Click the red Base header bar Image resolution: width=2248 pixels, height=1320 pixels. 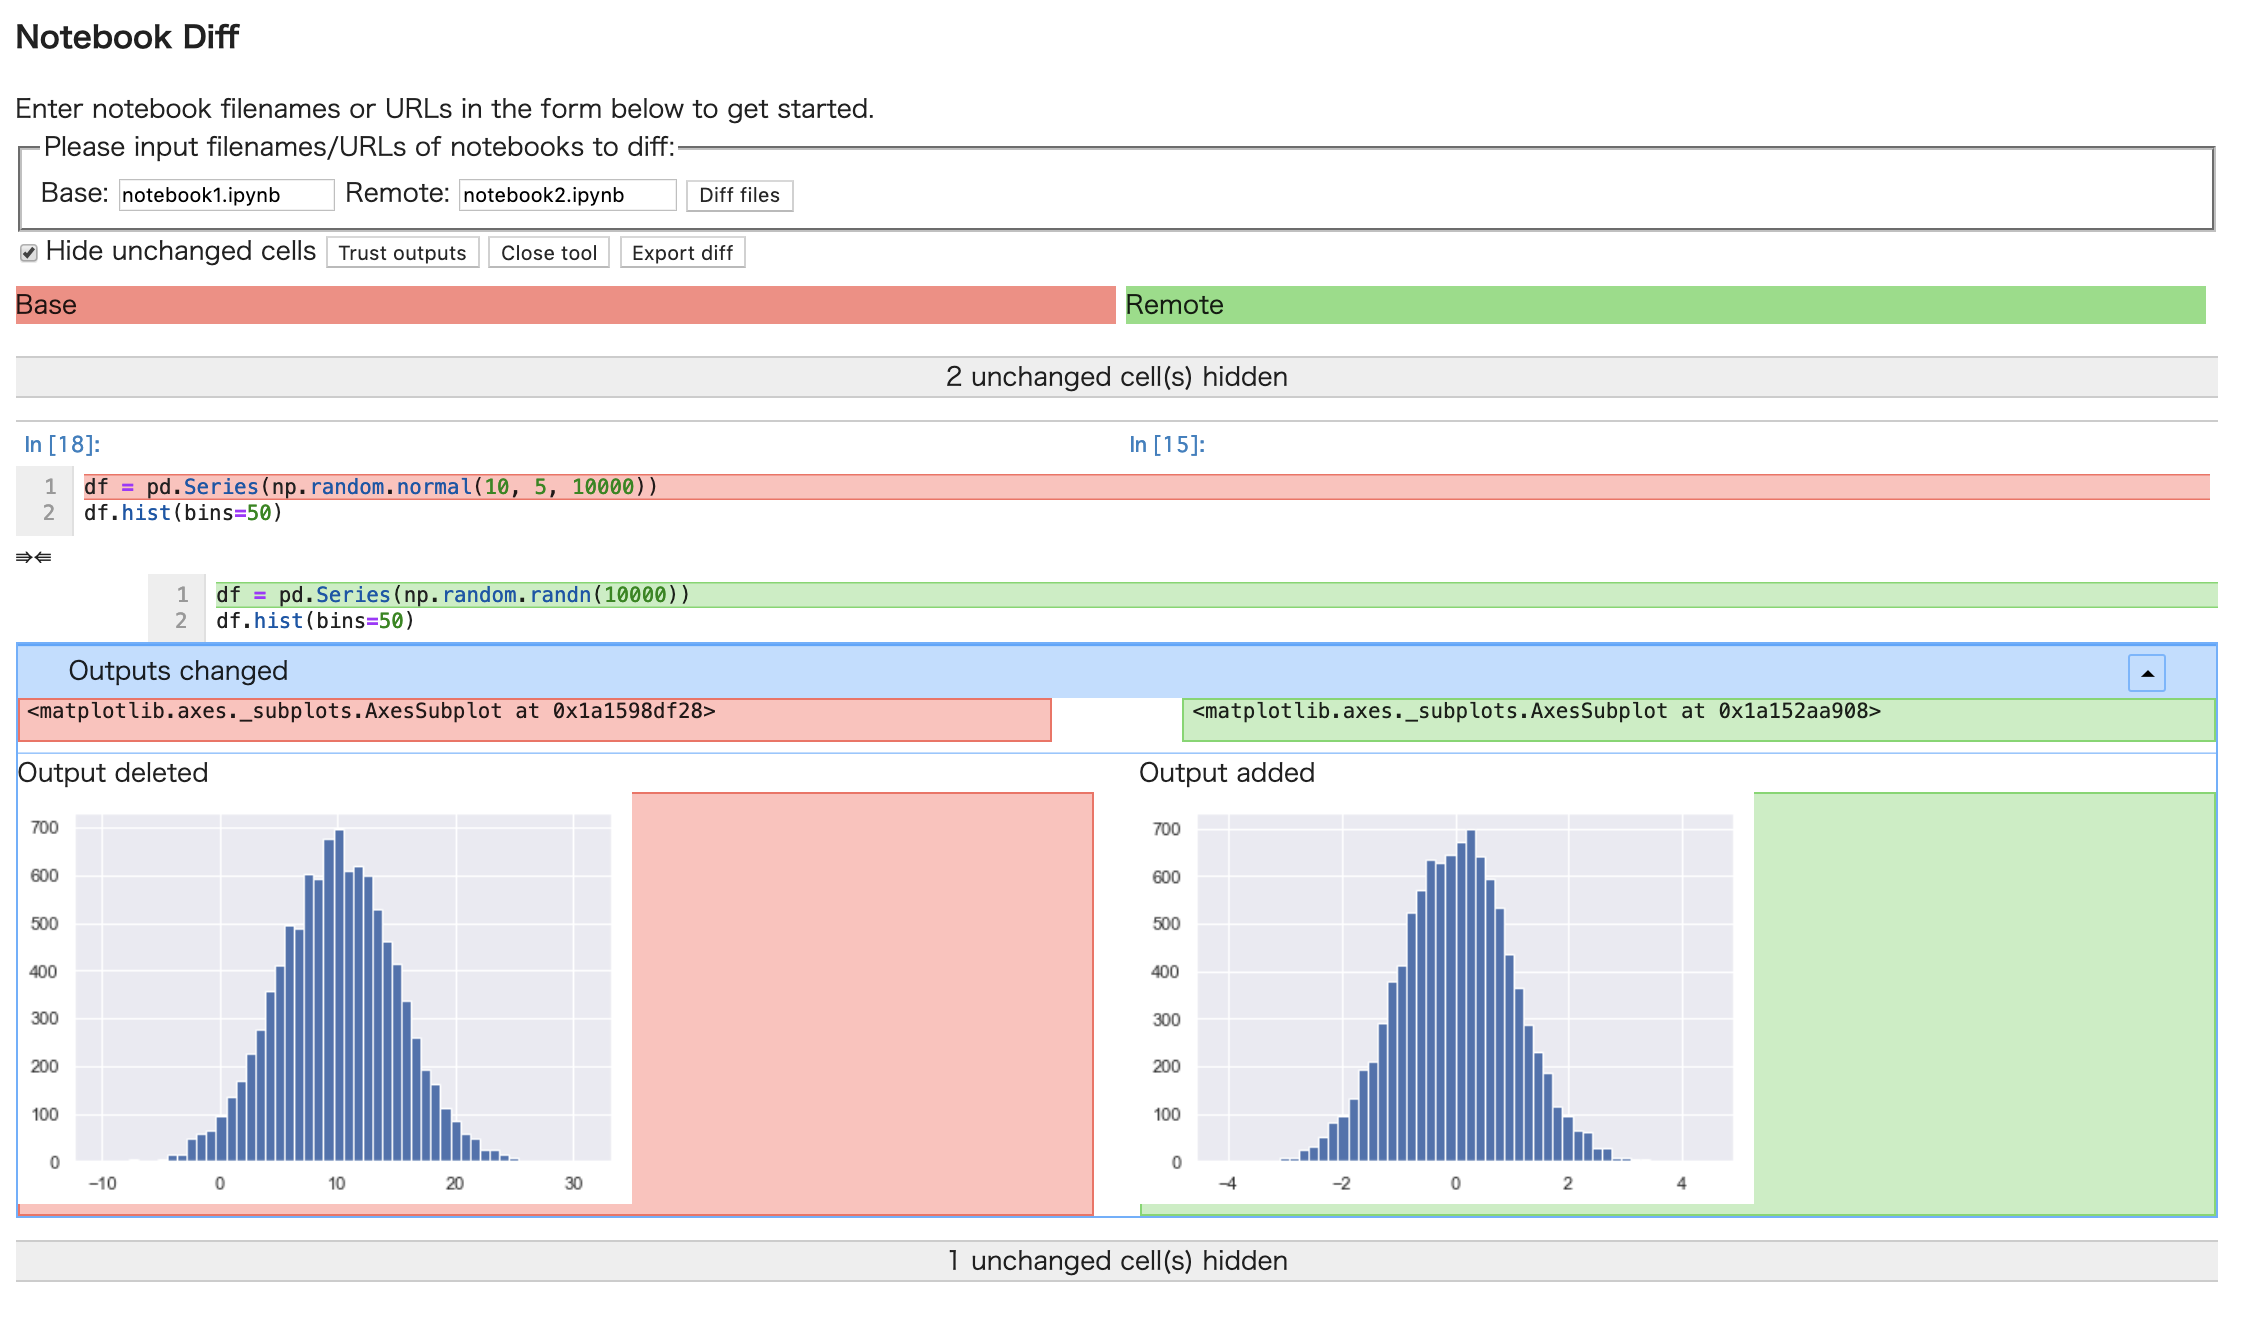565,305
